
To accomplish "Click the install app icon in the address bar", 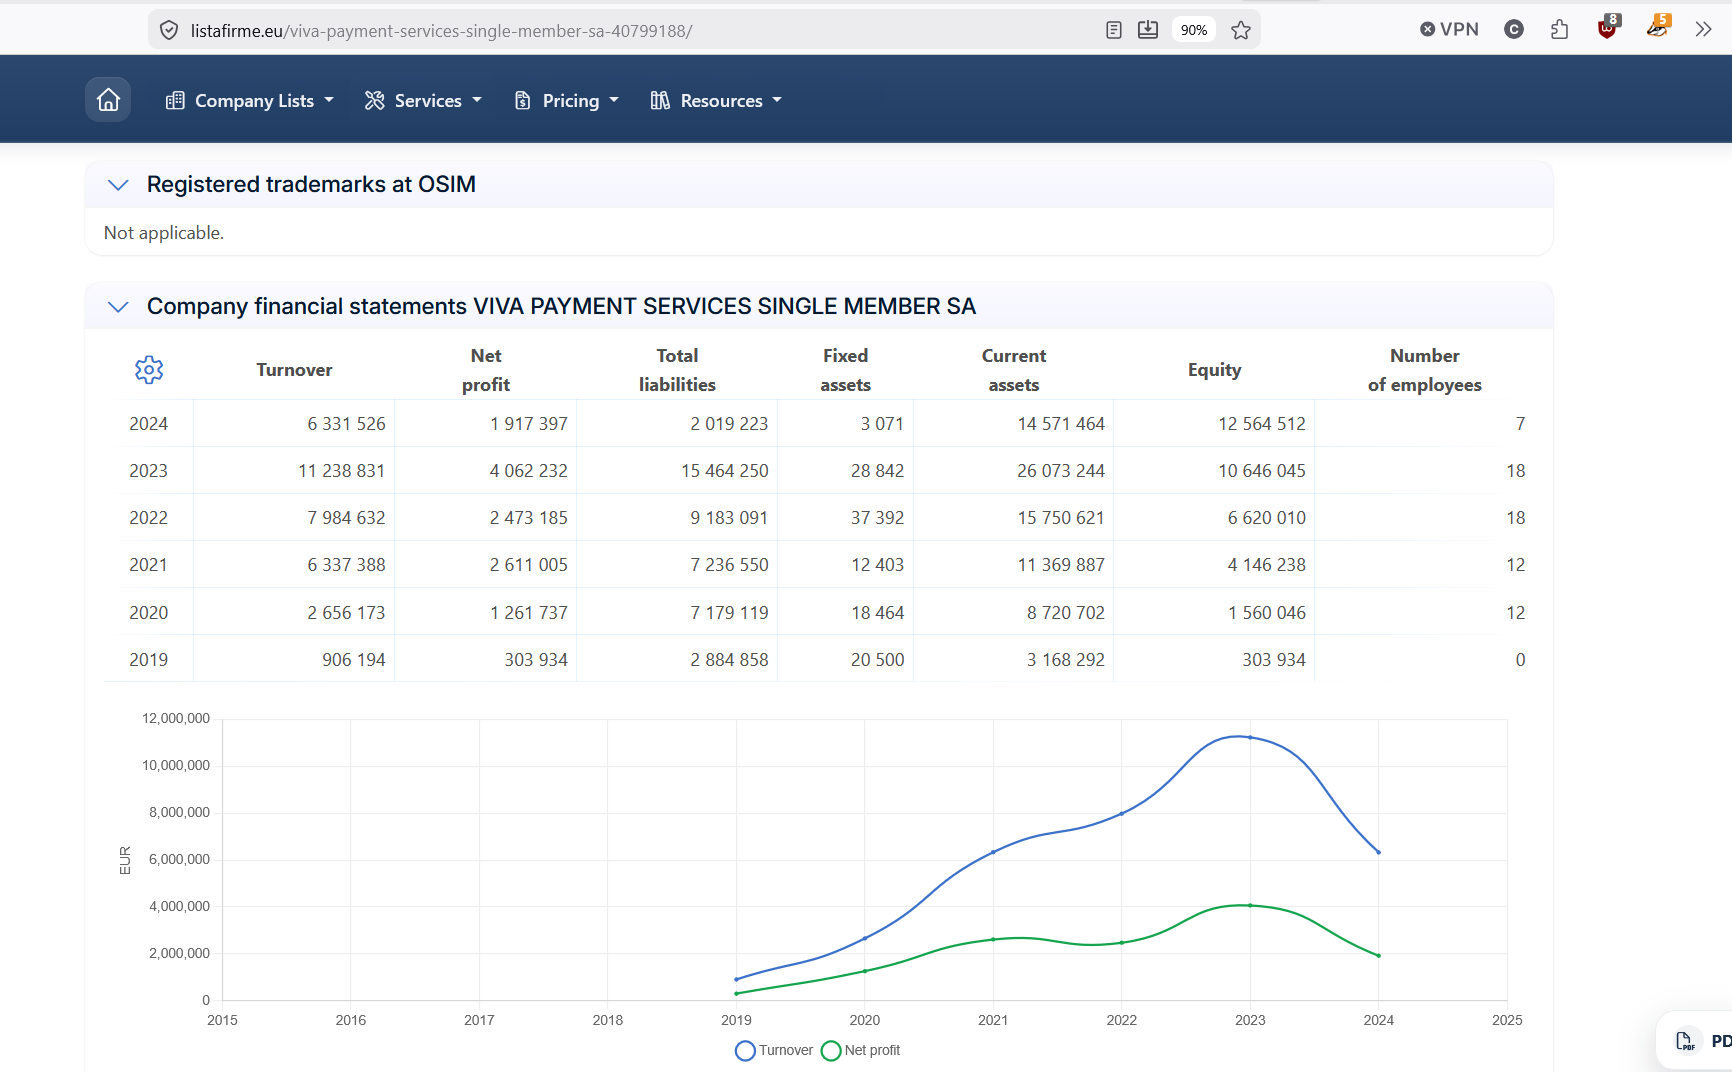I will pyautogui.click(x=1148, y=30).
